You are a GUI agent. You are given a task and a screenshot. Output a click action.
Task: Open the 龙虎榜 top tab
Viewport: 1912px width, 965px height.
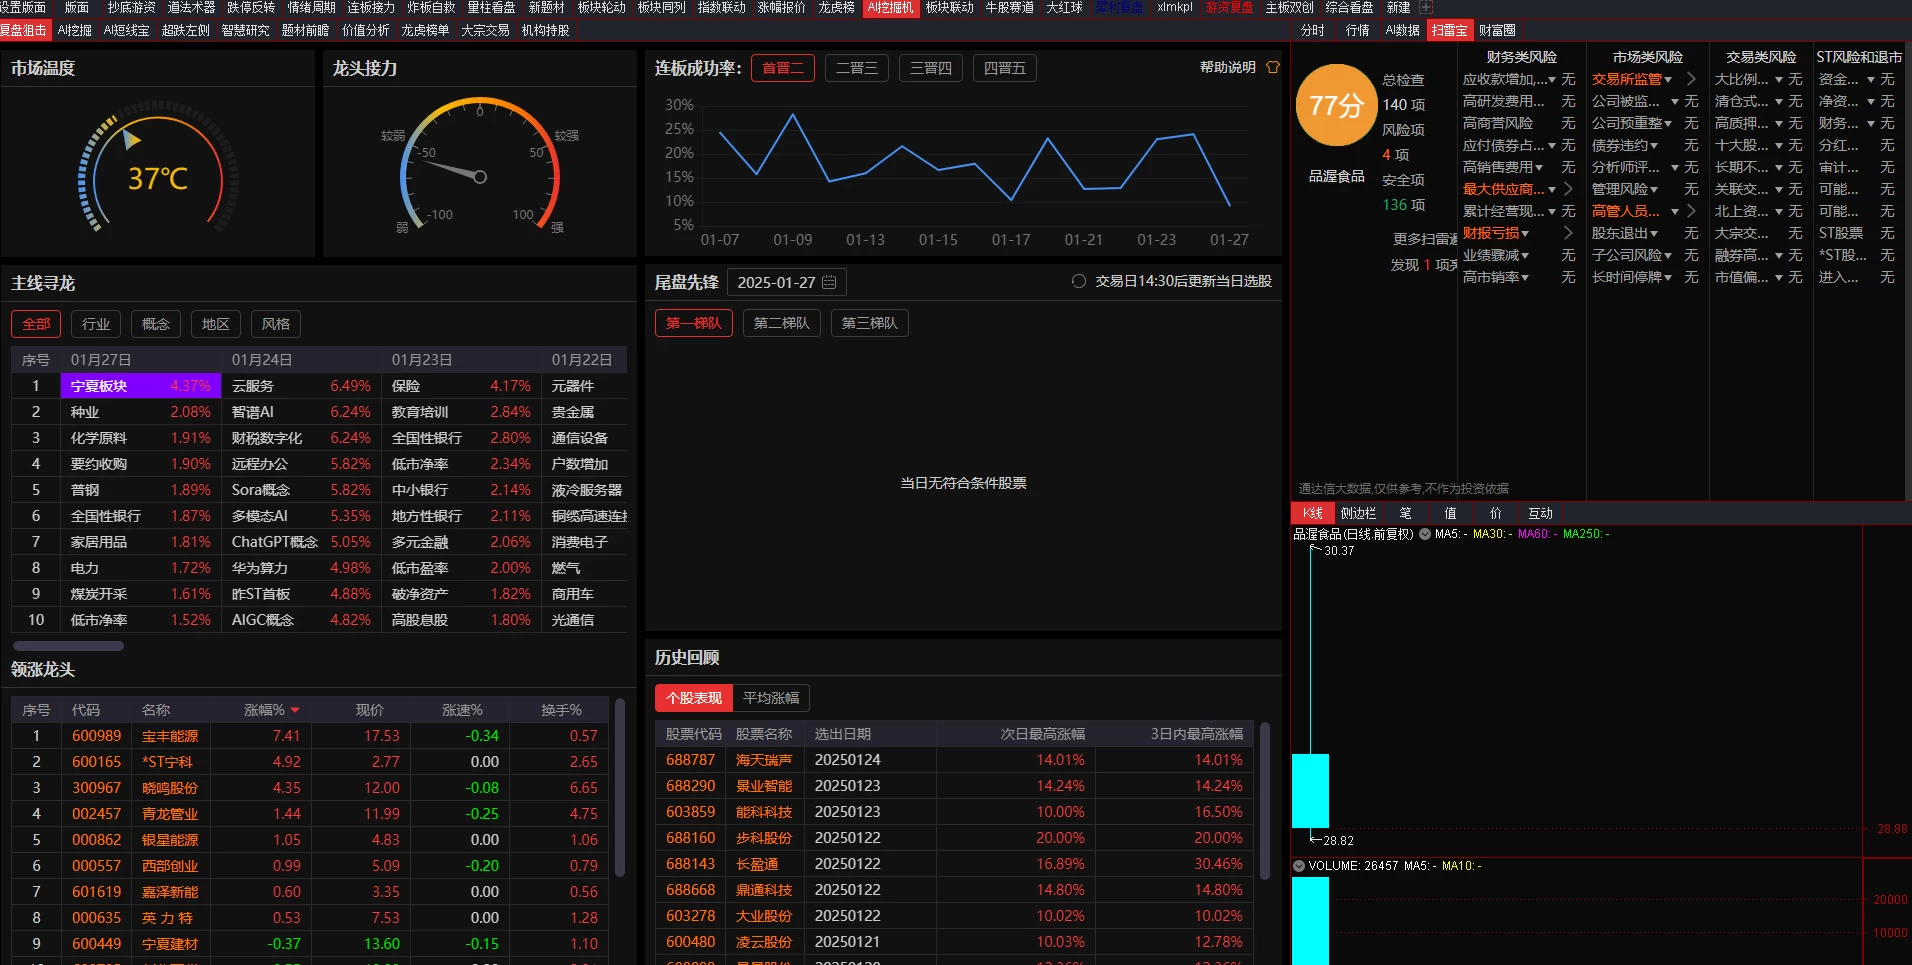pos(836,7)
